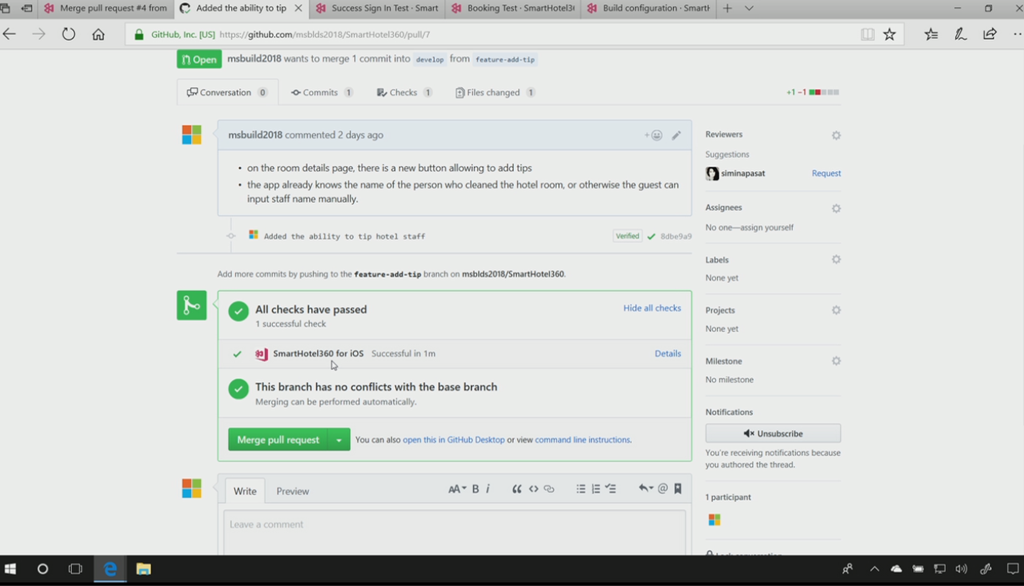The height and width of the screenshot is (586, 1024).
Task: Refresh the browser page
Action: [x=69, y=34]
